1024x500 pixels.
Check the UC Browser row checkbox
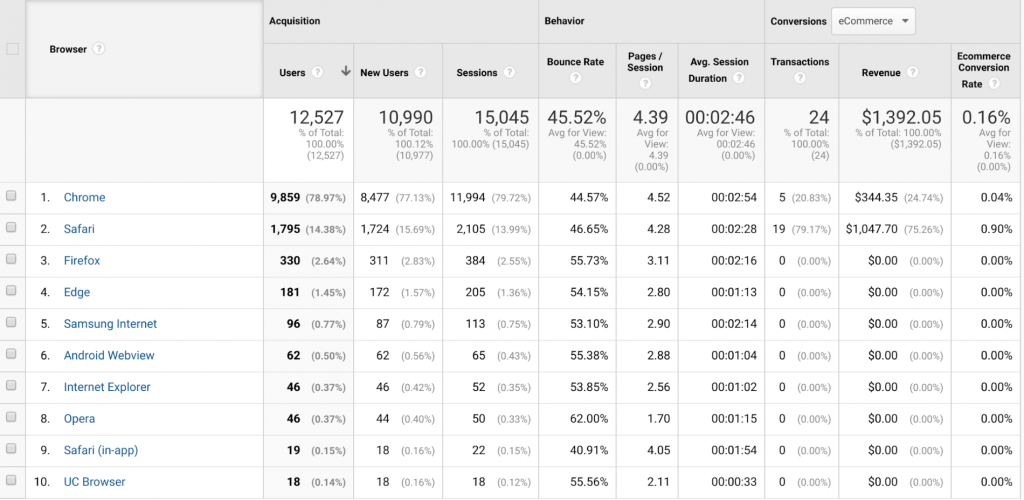point(11,480)
